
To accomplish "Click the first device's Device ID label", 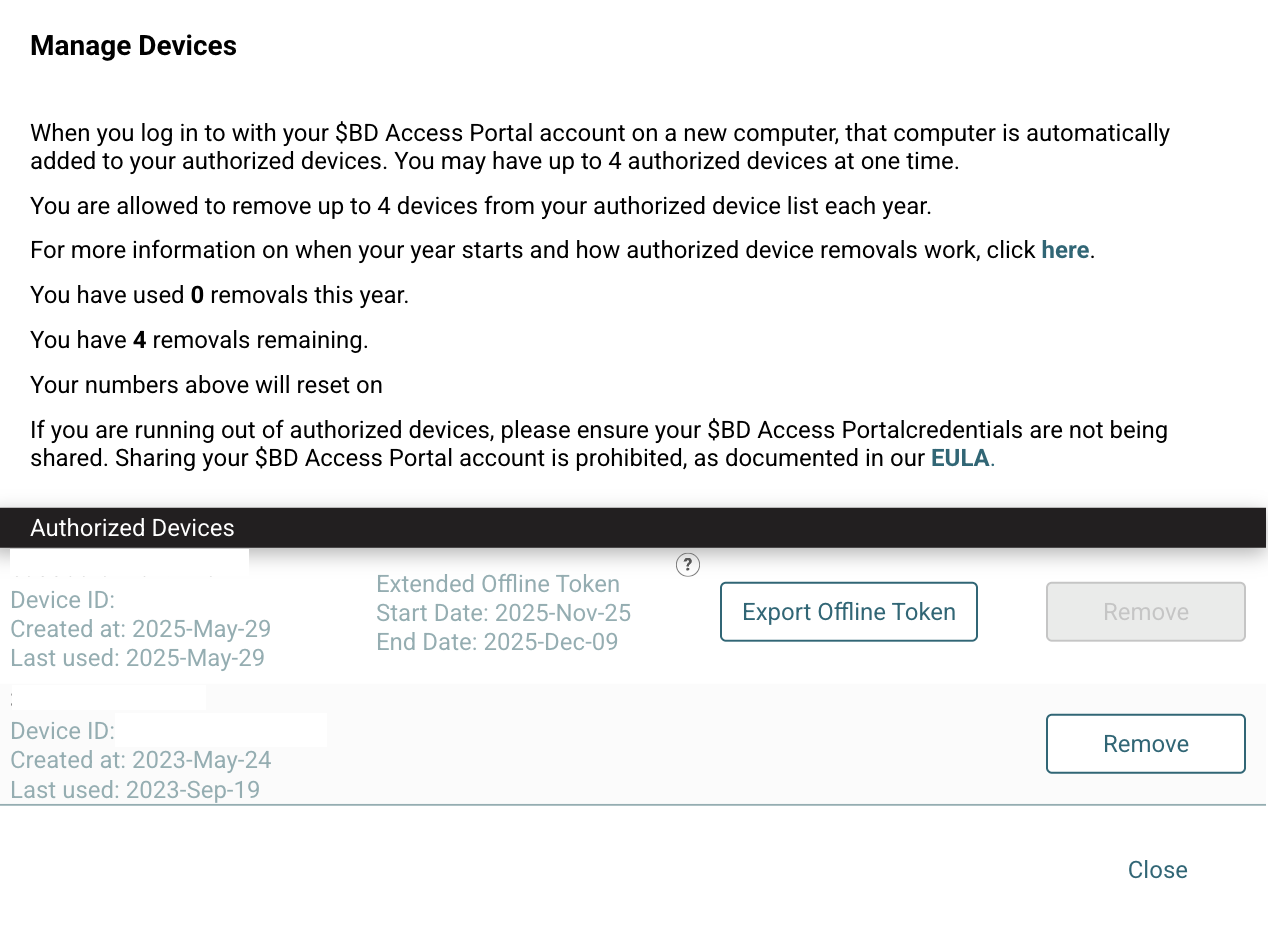I will pos(63,600).
